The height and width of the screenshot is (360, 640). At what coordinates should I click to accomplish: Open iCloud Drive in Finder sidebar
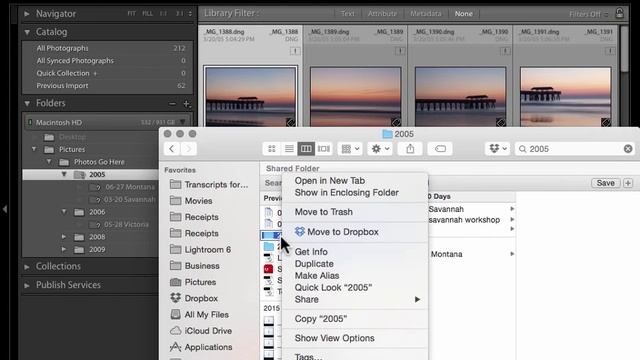(x=201, y=331)
